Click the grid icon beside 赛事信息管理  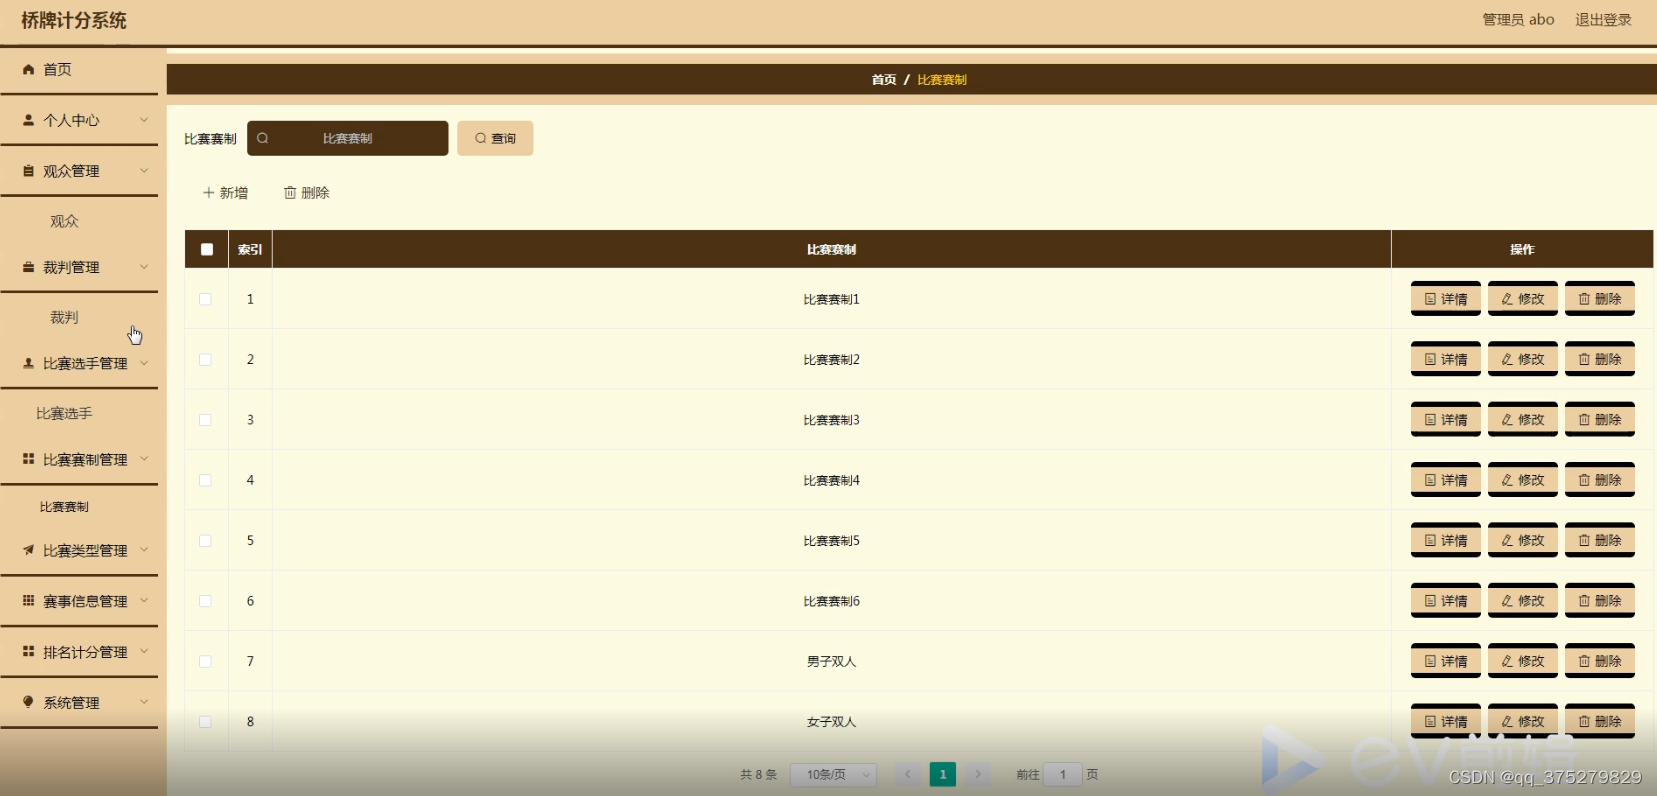click(29, 601)
